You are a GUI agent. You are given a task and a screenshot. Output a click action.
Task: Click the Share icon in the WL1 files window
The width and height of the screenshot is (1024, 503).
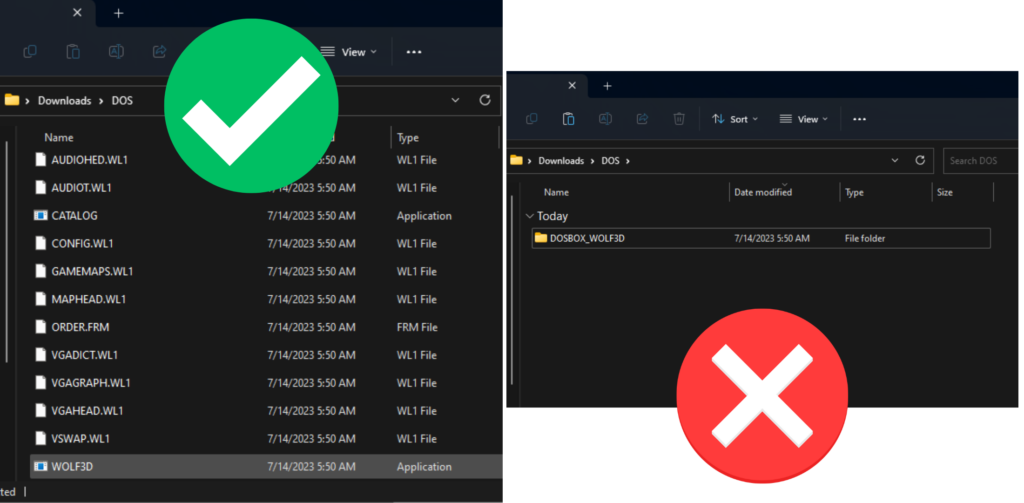coord(159,52)
